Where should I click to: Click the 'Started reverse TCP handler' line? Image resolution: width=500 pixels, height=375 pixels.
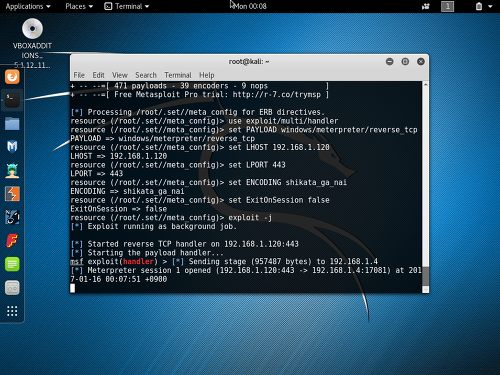tap(185, 244)
